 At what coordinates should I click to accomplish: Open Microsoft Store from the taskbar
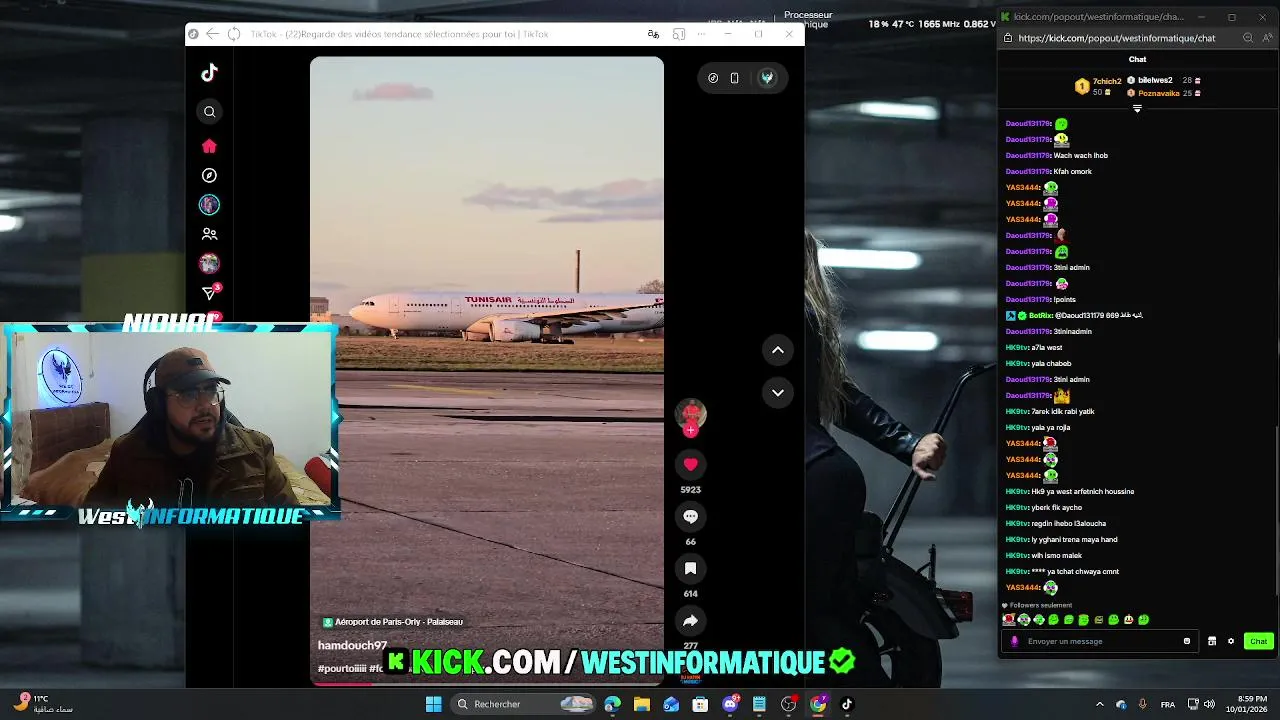pos(700,704)
